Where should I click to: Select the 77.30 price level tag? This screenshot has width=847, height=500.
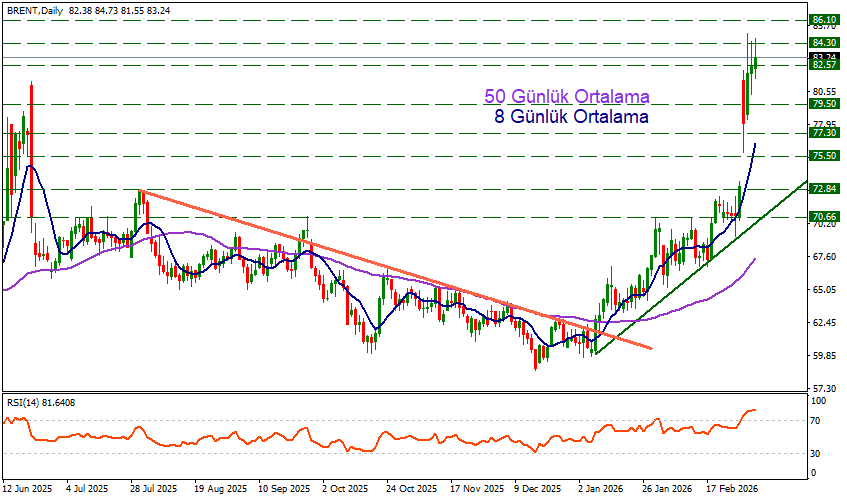tap(824, 133)
